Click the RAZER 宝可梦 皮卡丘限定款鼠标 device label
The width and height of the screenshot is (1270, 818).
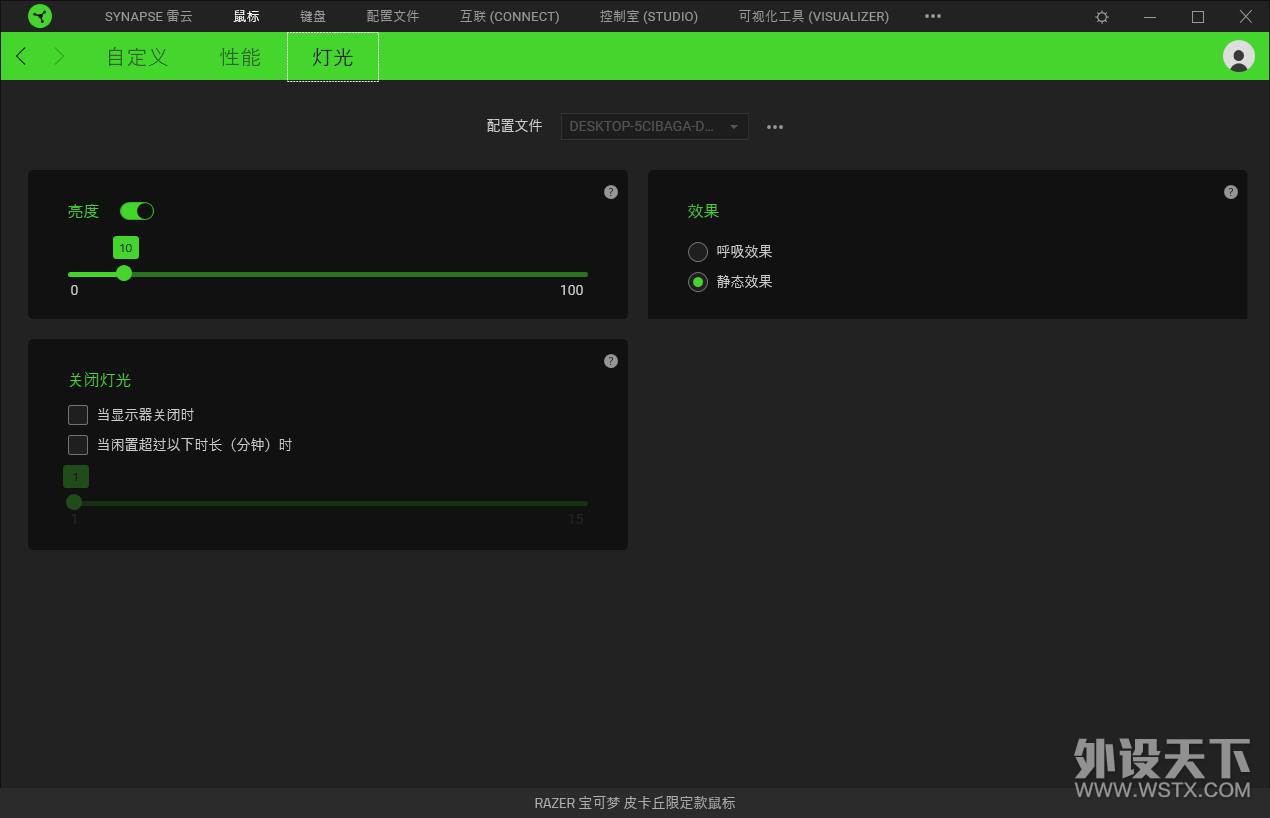[635, 803]
